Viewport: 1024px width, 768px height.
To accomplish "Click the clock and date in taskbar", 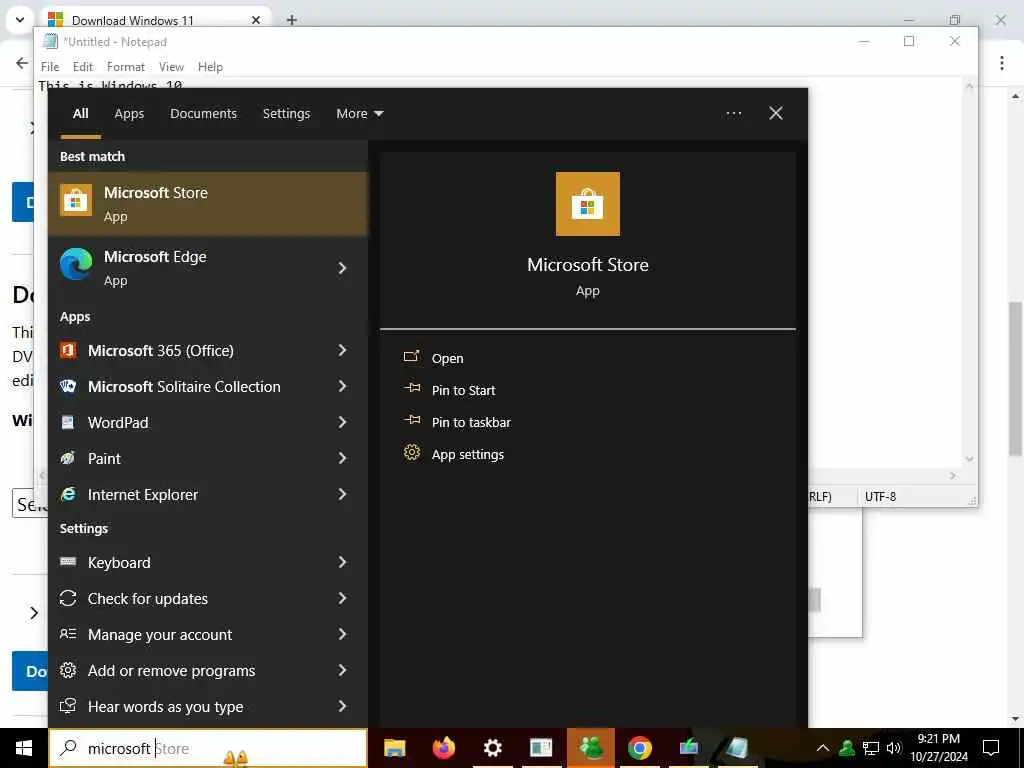I will pos(939,748).
